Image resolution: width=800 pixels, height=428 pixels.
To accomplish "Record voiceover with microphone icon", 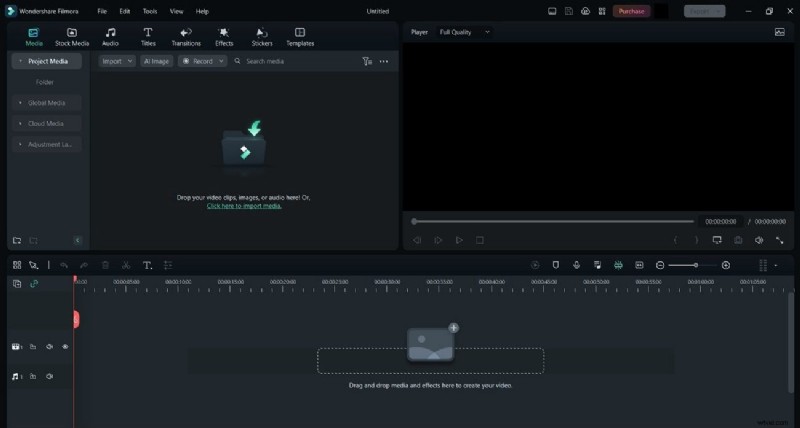I will click(577, 265).
